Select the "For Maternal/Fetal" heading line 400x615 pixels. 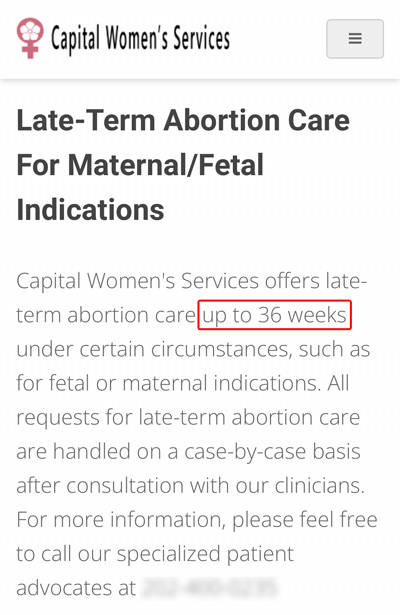tap(140, 165)
